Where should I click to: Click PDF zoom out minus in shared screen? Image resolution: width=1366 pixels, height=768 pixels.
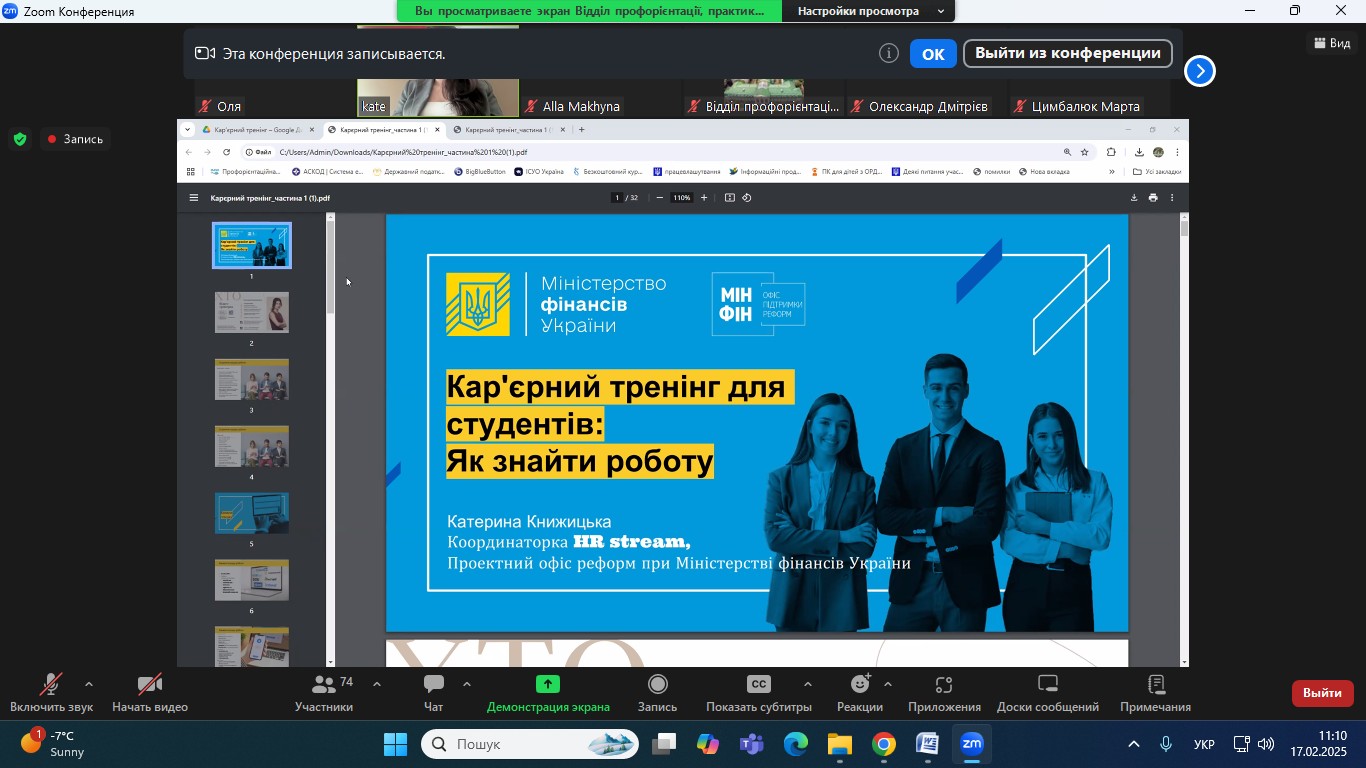(660, 198)
